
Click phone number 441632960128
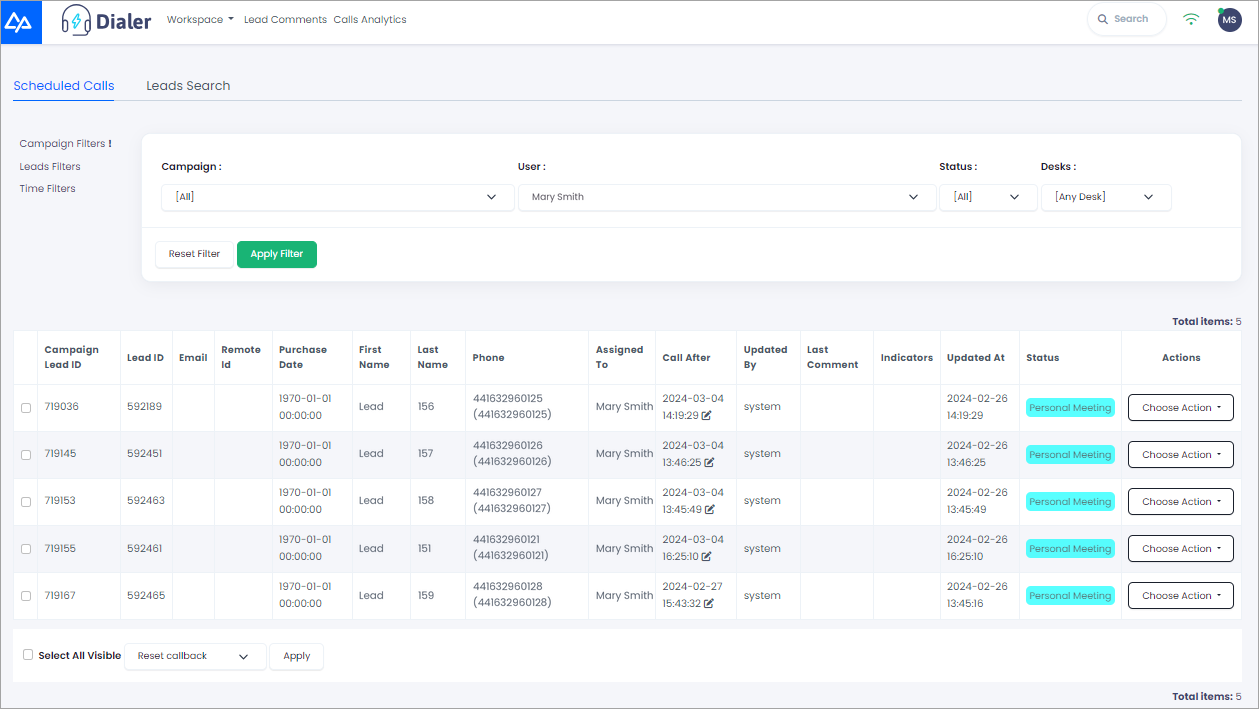pyautogui.click(x=508, y=587)
